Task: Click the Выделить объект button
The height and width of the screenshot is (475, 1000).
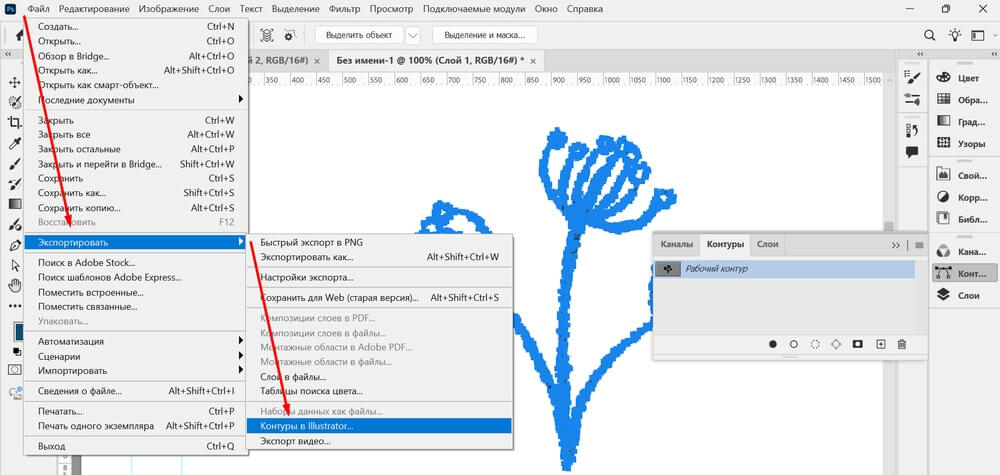Action: coord(359,35)
